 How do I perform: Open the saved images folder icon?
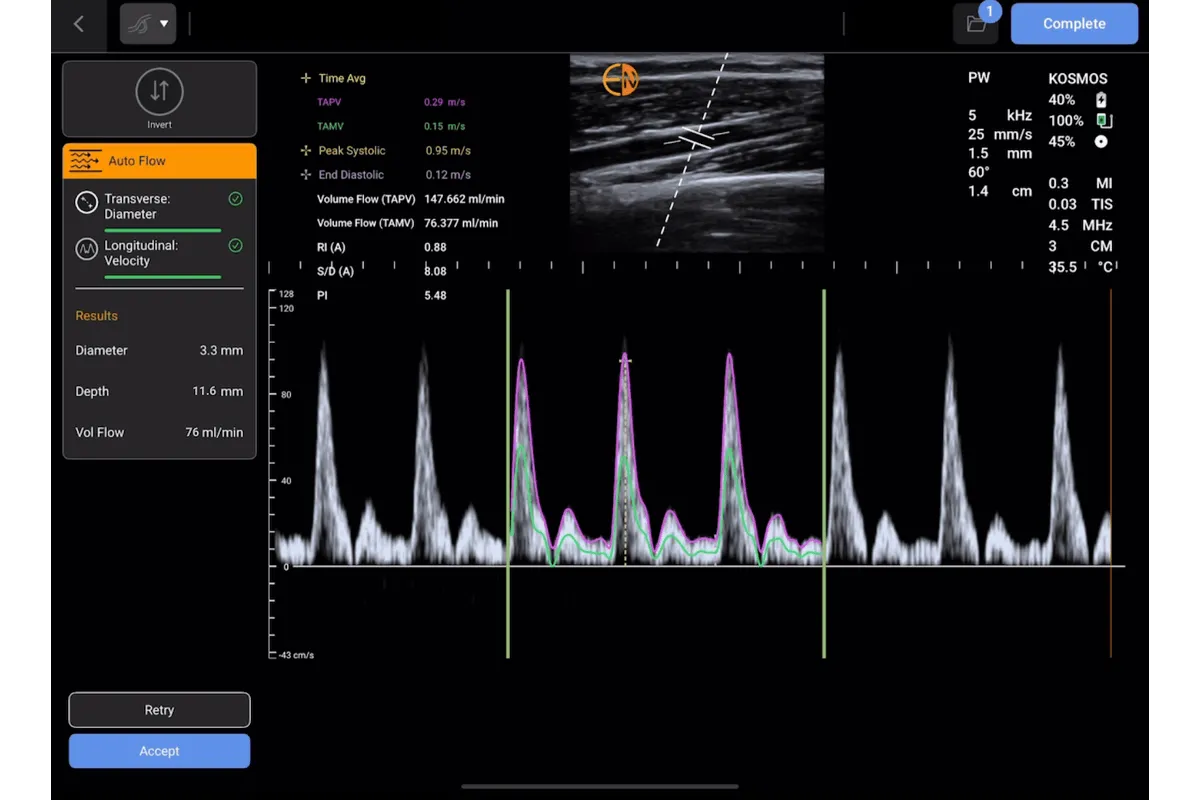coord(976,24)
